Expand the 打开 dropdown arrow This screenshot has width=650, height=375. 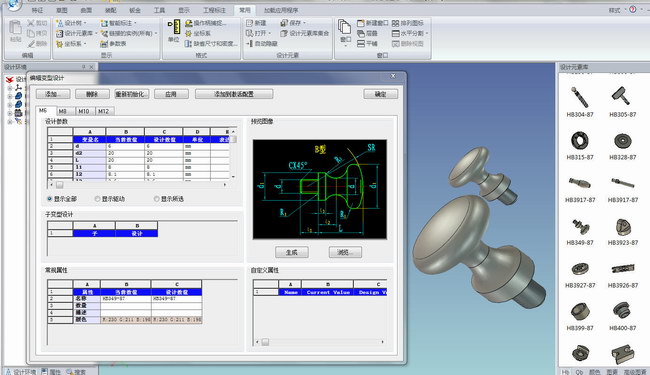point(270,33)
